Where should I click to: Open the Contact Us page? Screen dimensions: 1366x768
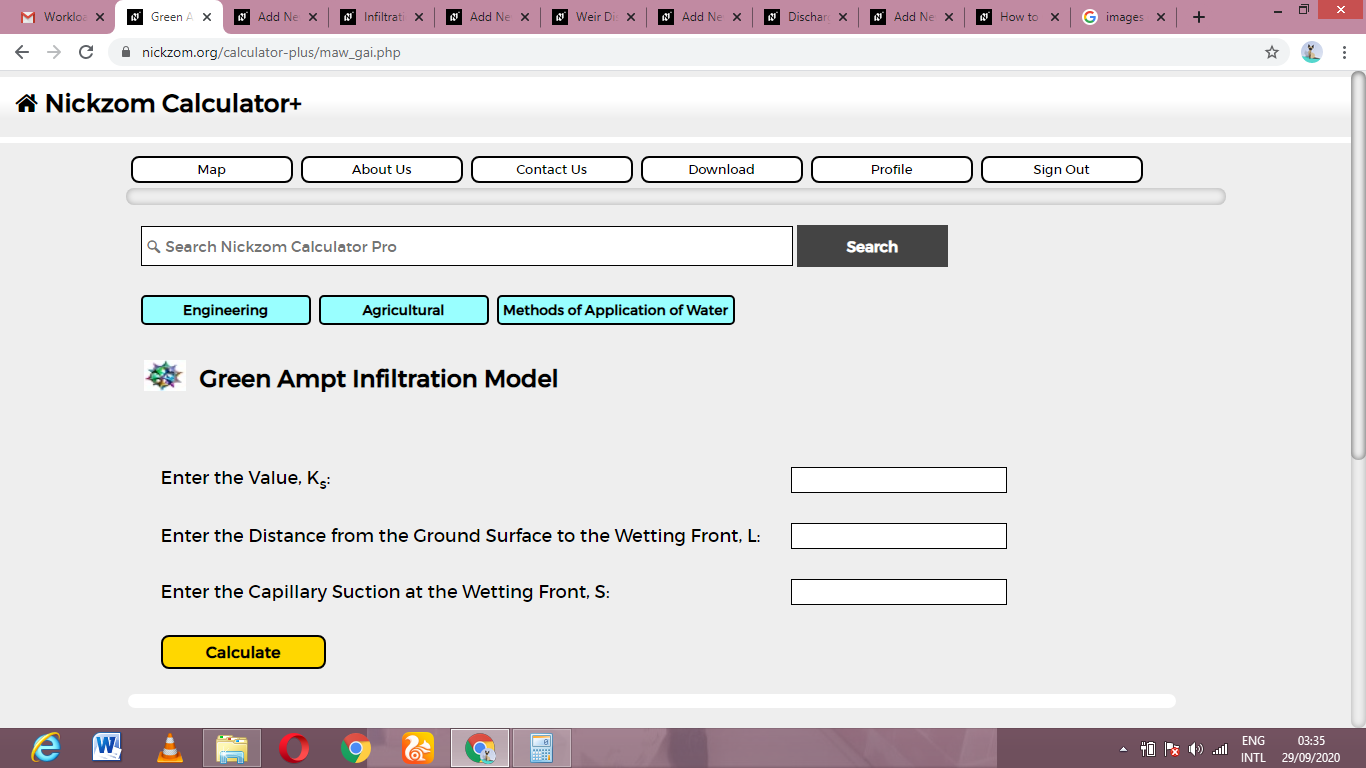click(552, 169)
